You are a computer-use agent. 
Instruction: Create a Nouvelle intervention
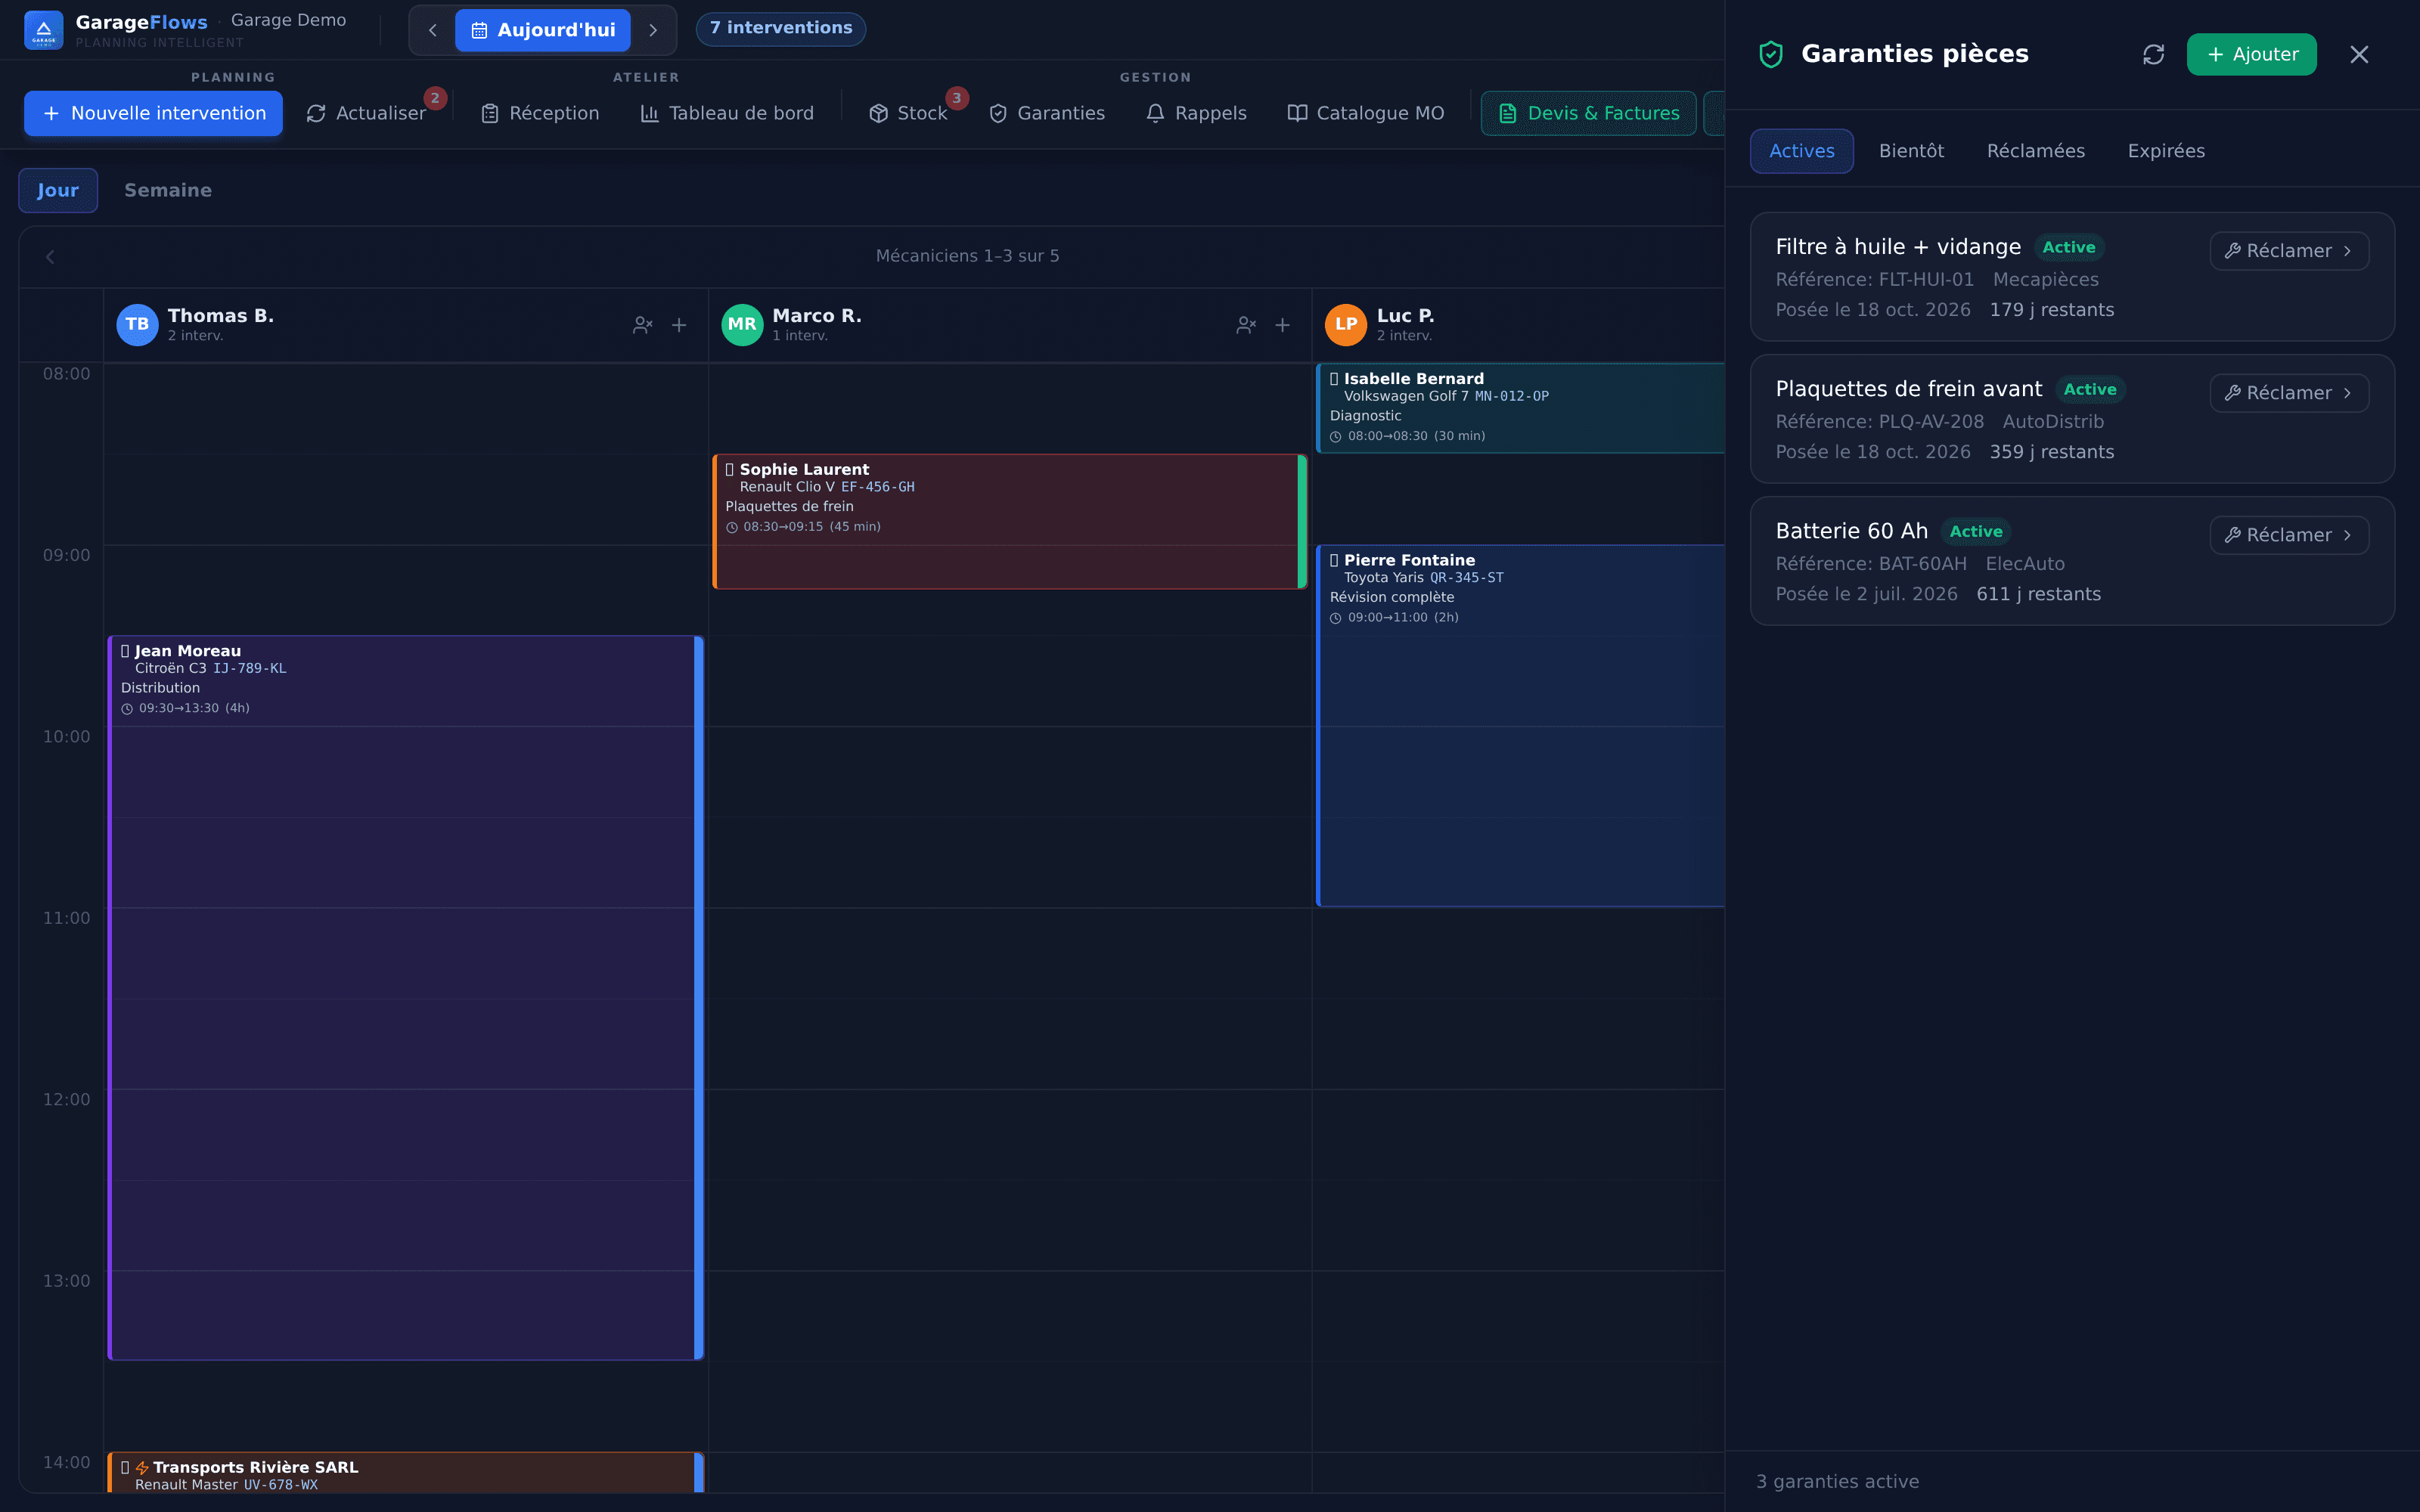coord(153,113)
